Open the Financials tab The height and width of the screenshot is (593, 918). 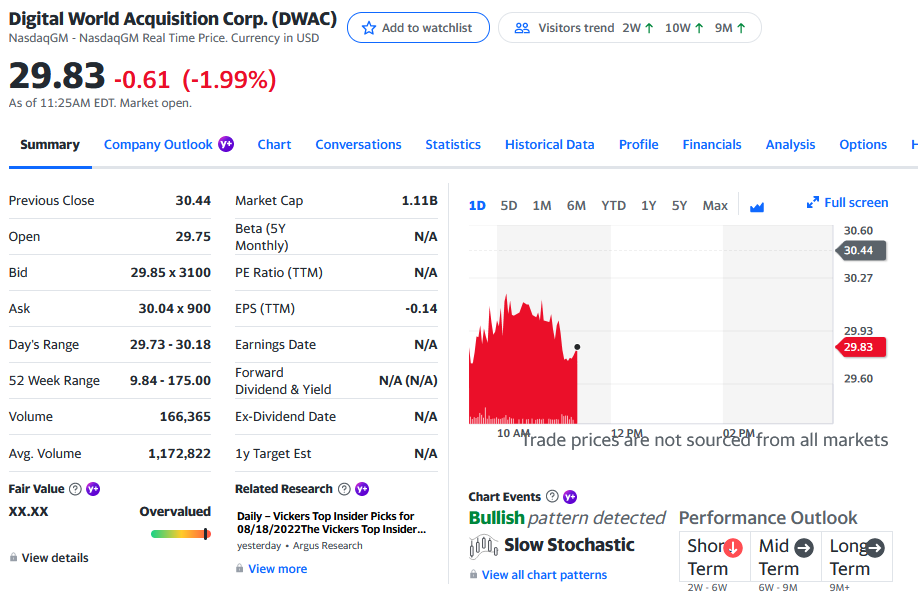tap(712, 145)
